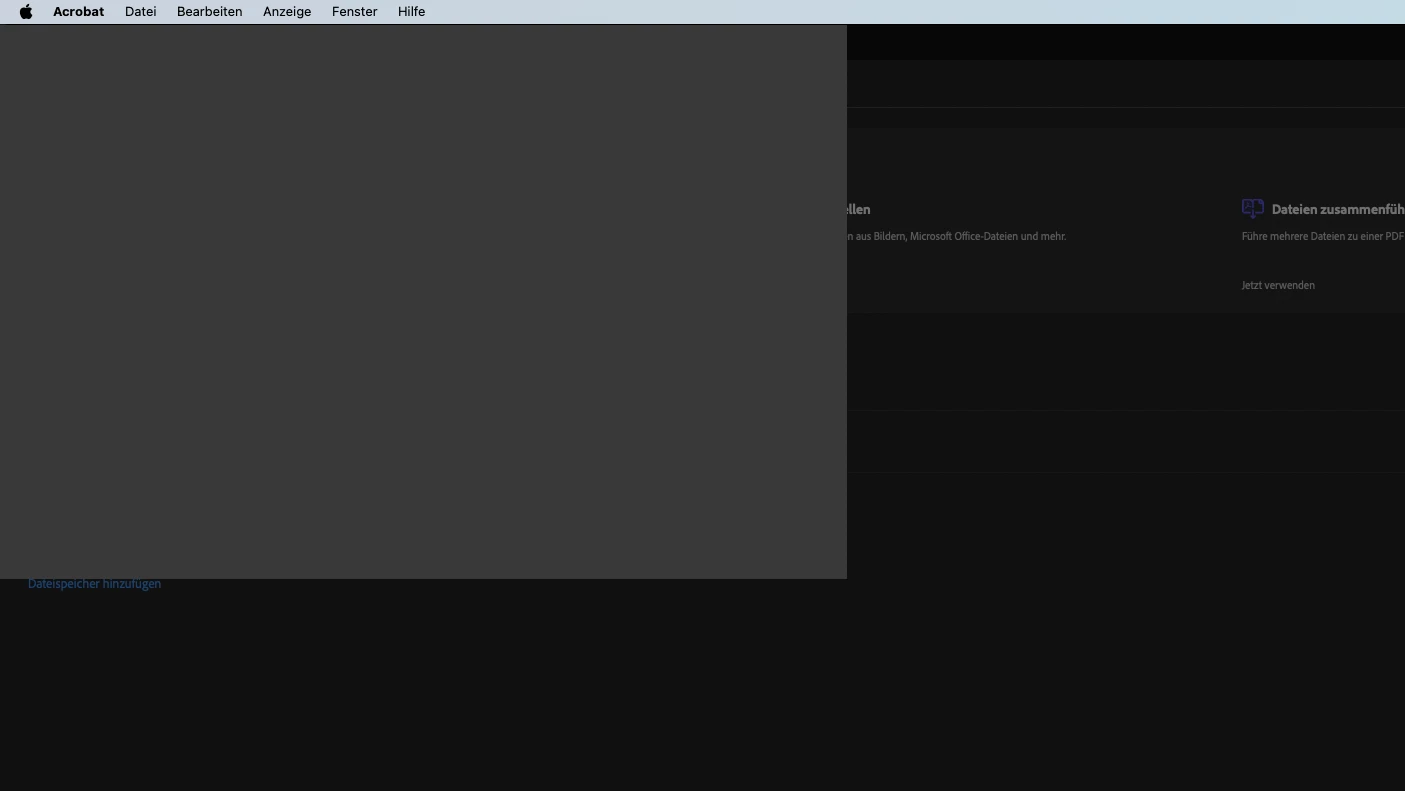Open the Anzeige menu
The image size is (1405, 791).
click(x=287, y=12)
